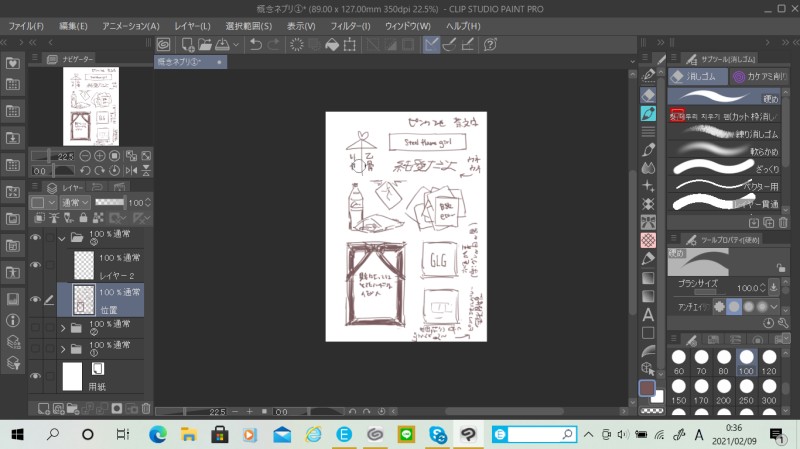Select the Decoration sparkle tool

click(x=648, y=186)
